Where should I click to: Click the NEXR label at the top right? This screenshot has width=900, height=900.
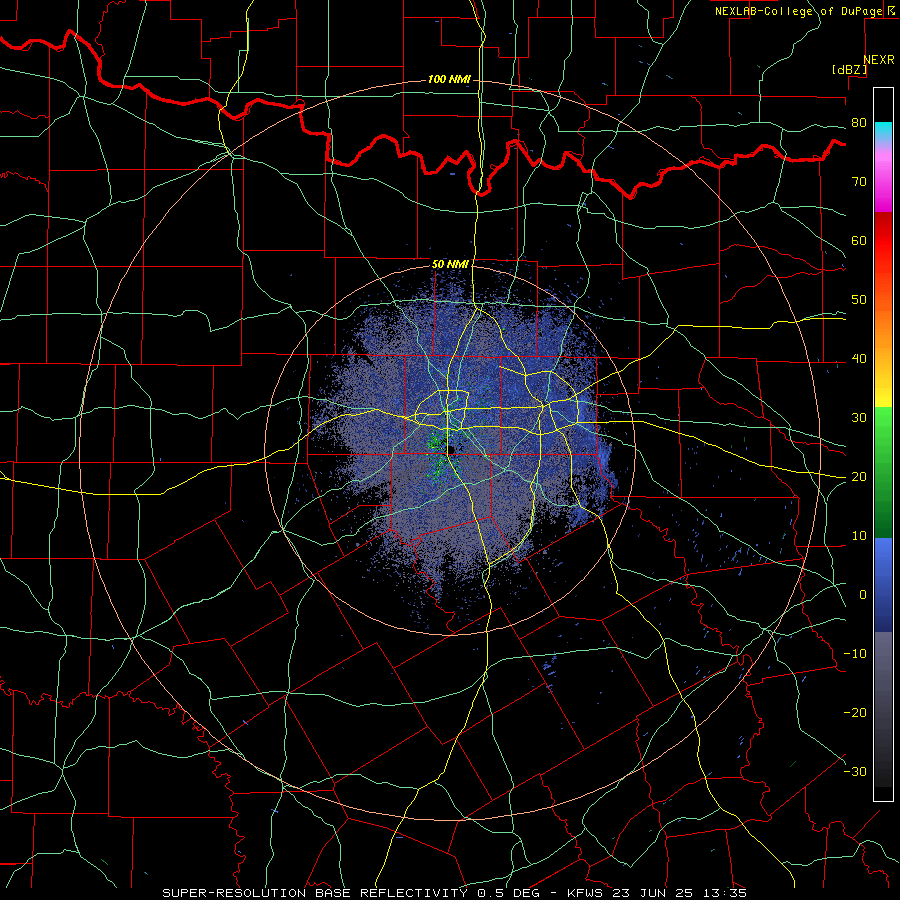(x=879, y=60)
